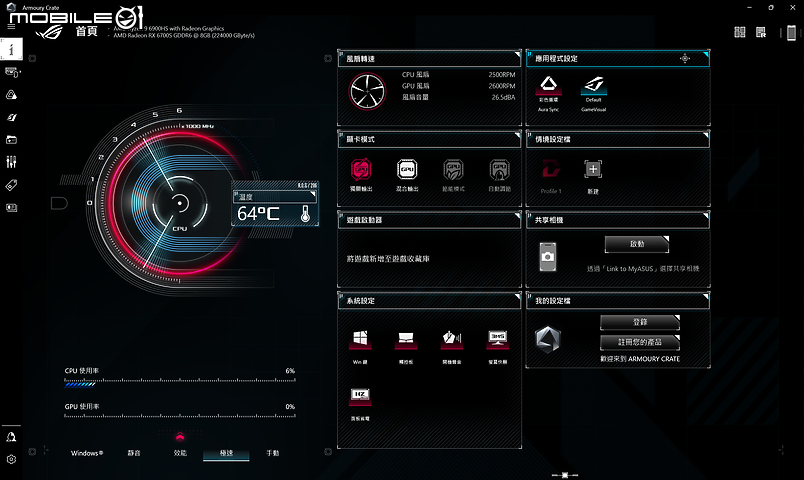Click the CPU 使用率 usage bar

(180, 382)
